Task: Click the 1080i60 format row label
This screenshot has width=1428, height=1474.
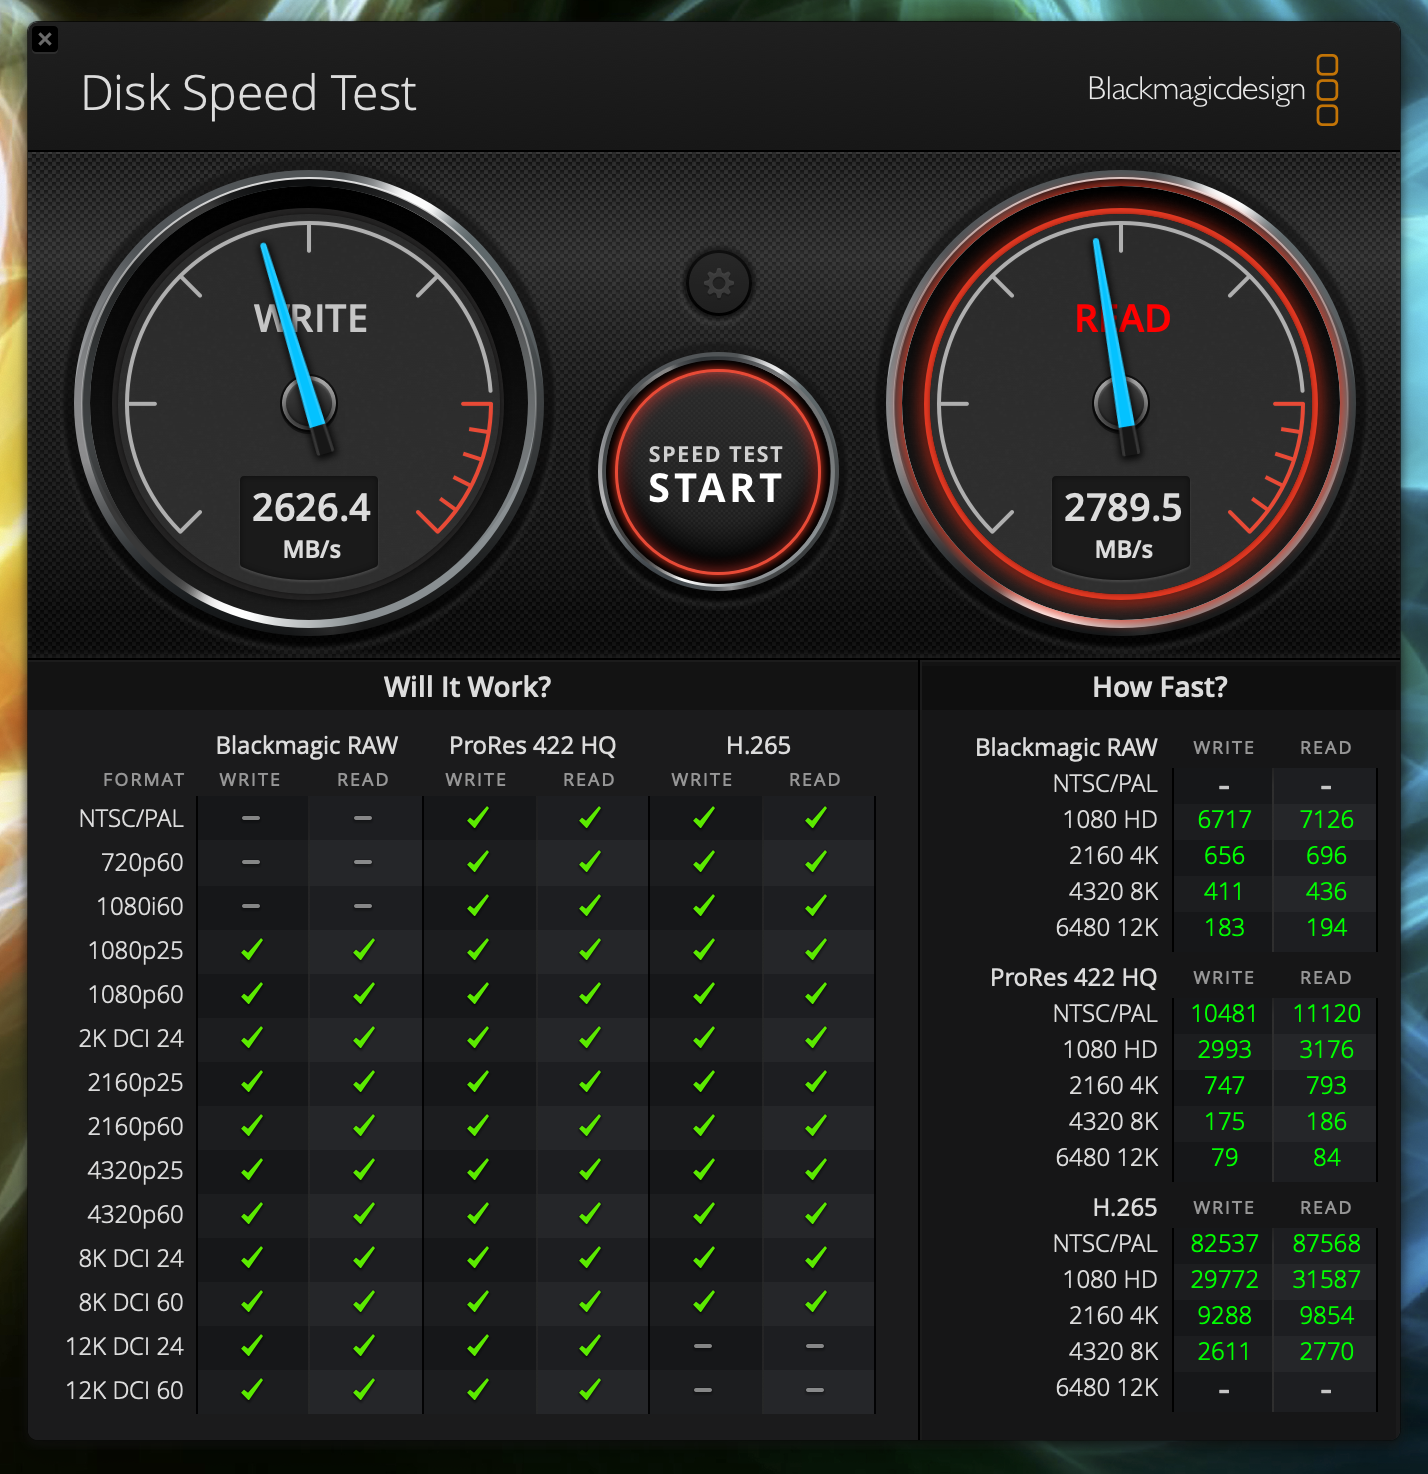Action: pos(140,907)
